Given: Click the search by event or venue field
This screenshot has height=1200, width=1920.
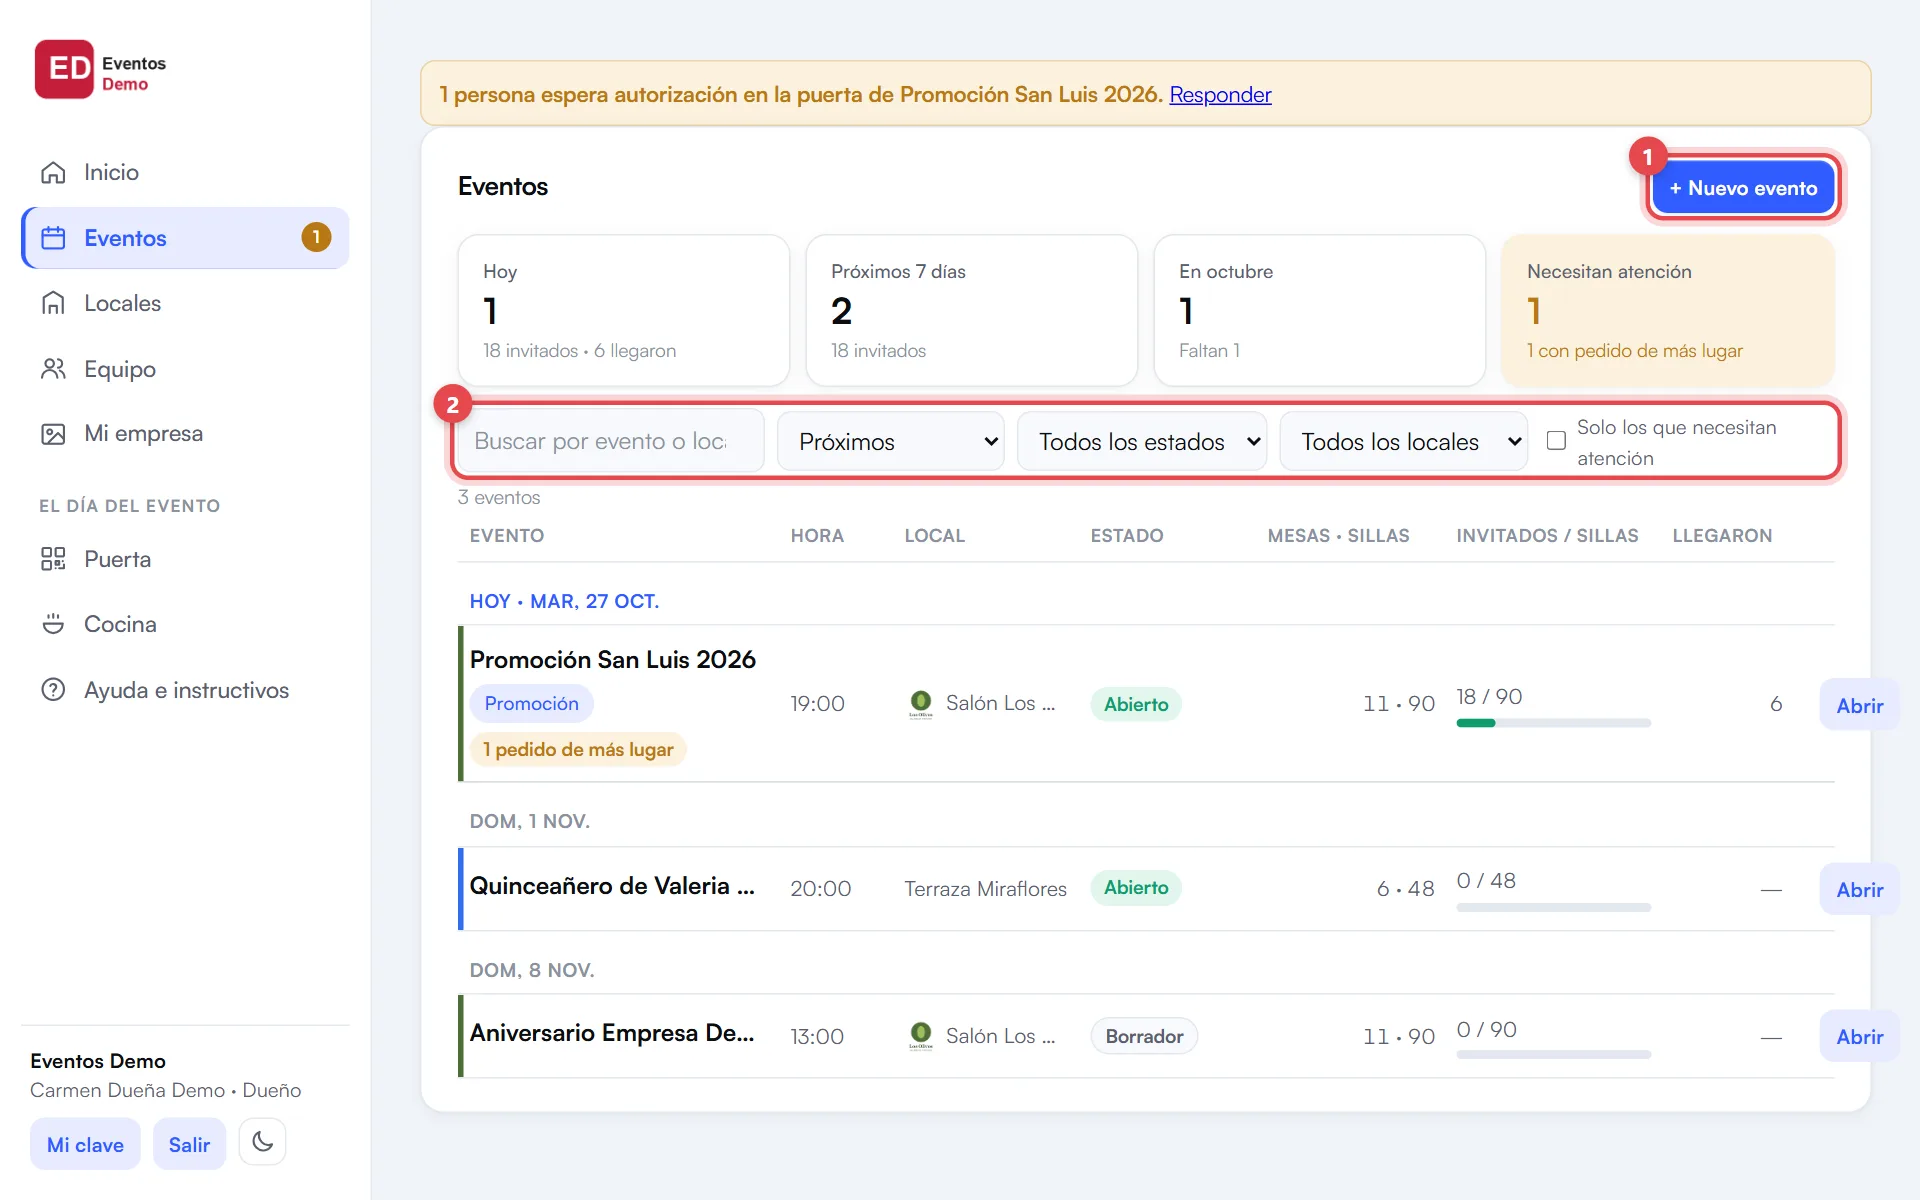Looking at the screenshot, I should click(610, 441).
